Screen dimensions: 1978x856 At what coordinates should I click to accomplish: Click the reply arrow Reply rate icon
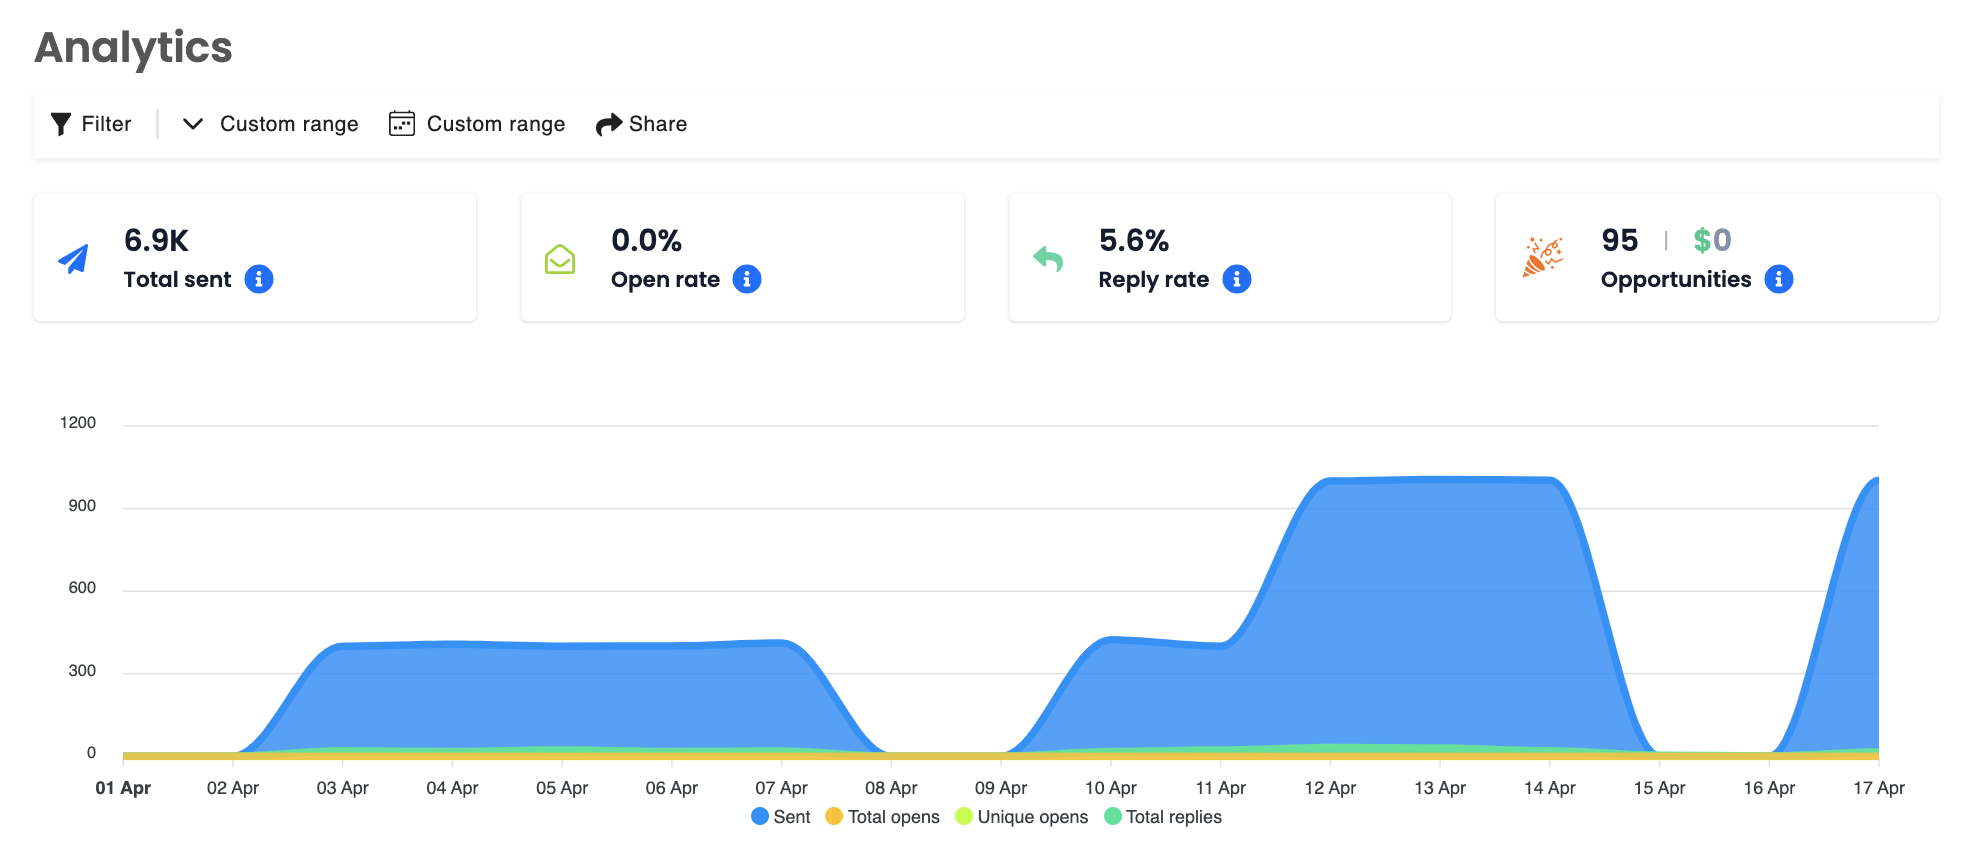pyautogui.click(x=1048, y=259)
